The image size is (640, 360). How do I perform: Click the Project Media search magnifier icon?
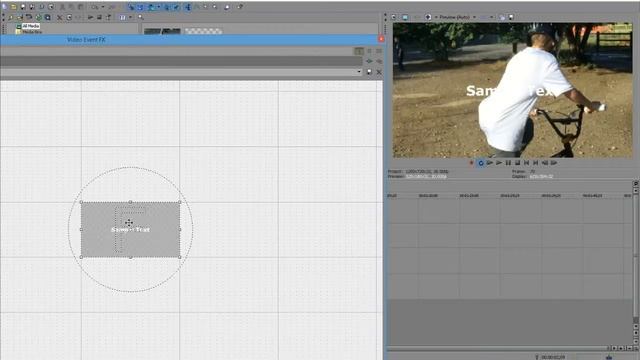pos(140,17)
